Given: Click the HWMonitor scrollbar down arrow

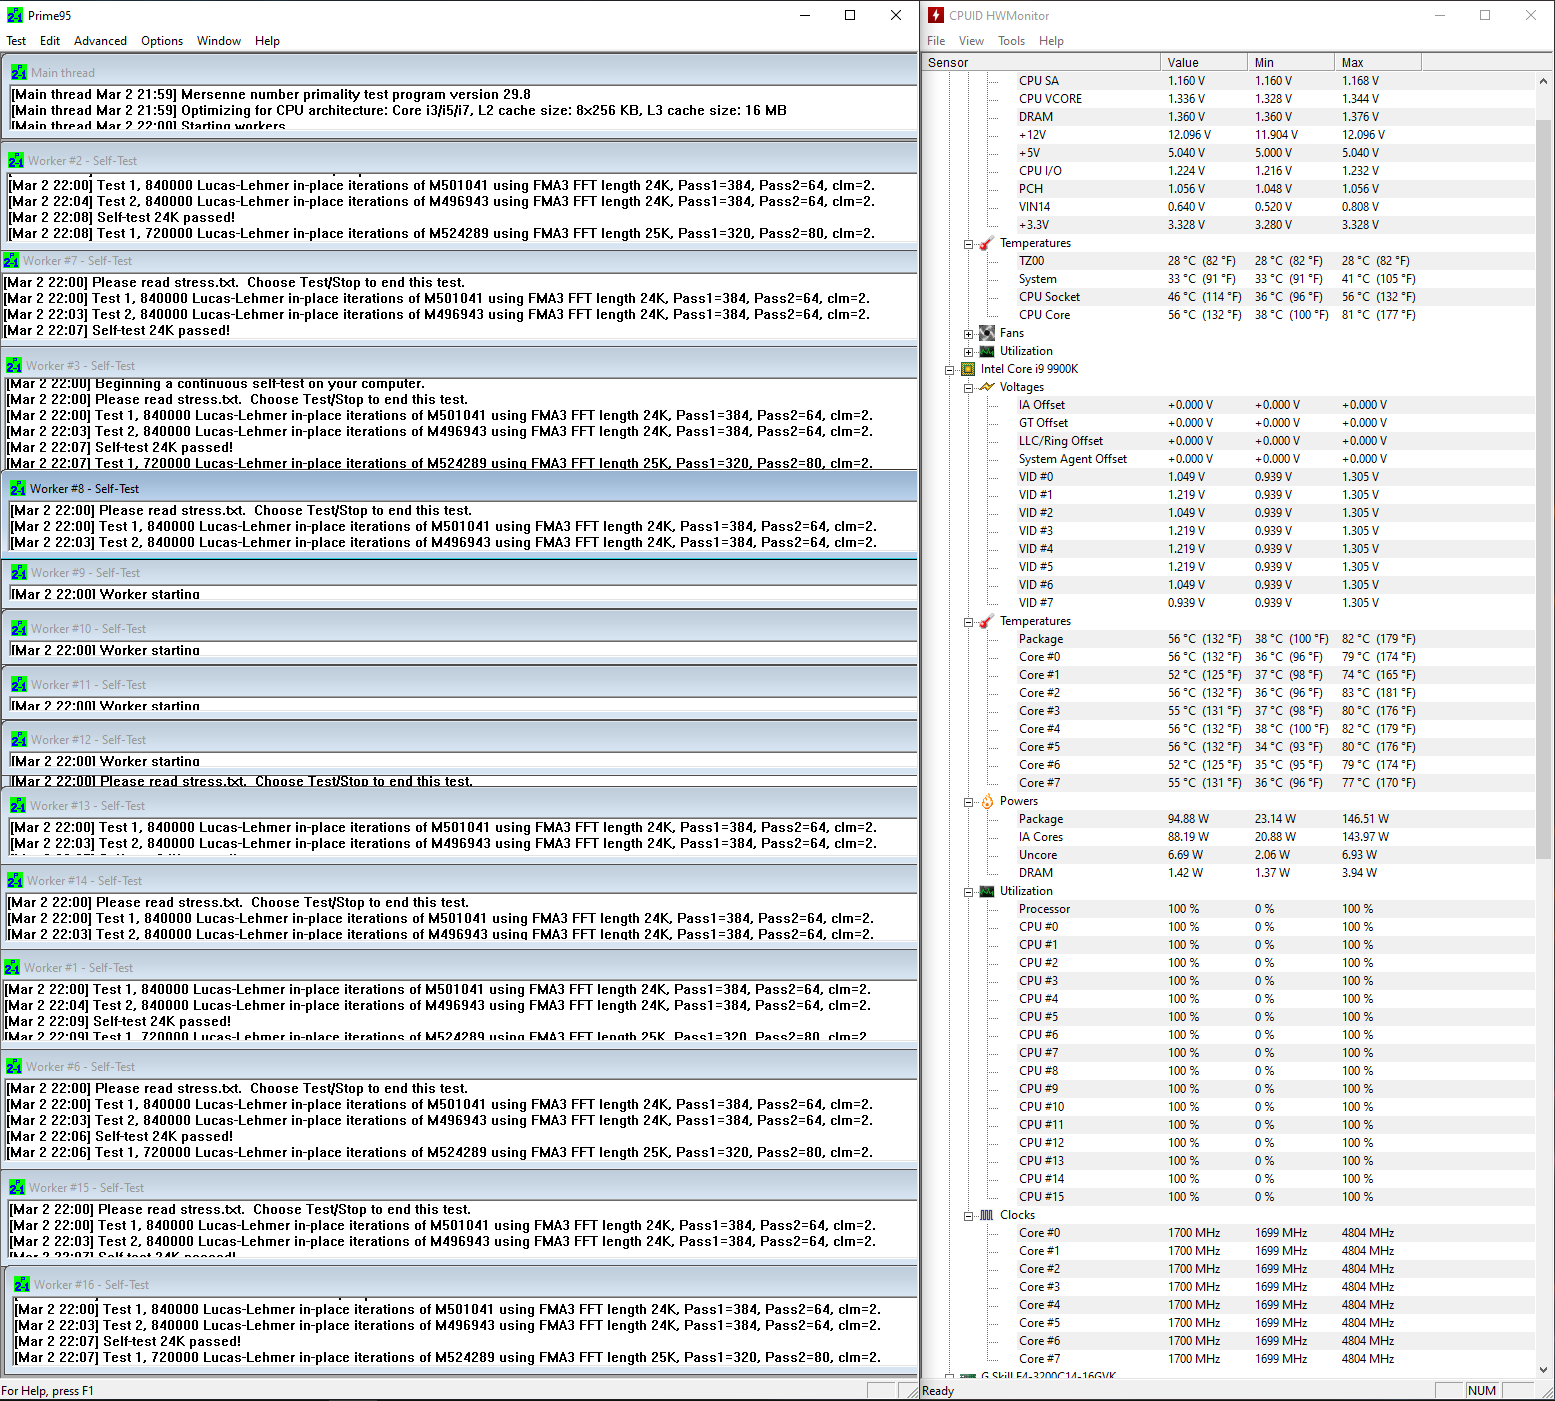Looking at the screenshot, I should tap(1544, 1369).
